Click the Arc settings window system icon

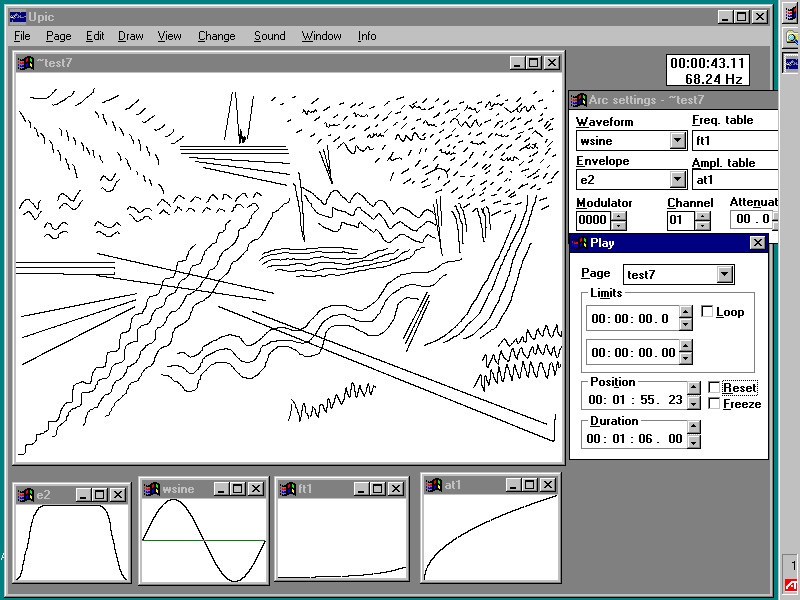click(x=579, y=100)
